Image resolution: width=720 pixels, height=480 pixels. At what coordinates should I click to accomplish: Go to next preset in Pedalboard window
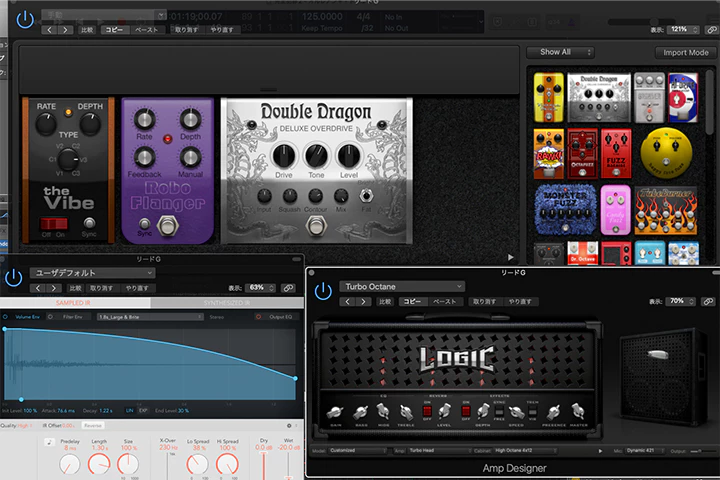(65, 30)
